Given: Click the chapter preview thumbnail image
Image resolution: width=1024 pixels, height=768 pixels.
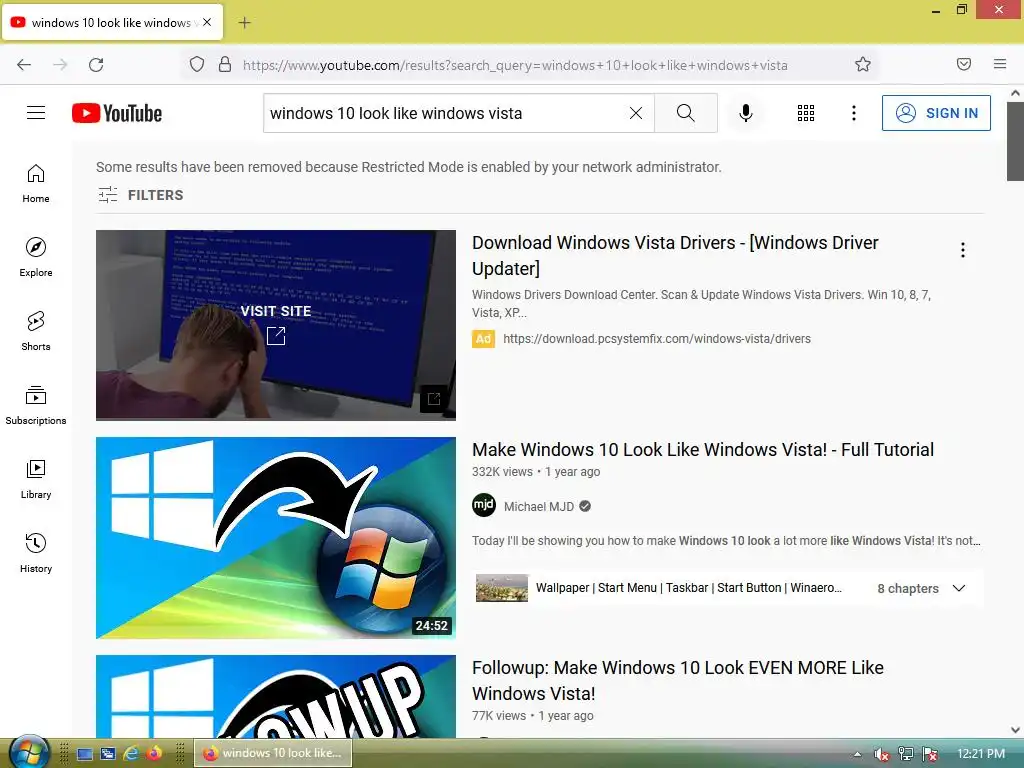Looking at the screenshot, I should [502, 588].
